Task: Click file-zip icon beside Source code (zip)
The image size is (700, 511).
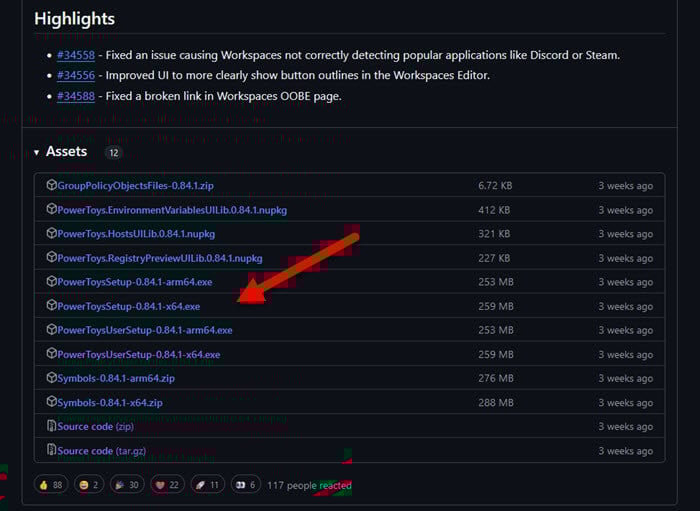Action: point(51,426)
